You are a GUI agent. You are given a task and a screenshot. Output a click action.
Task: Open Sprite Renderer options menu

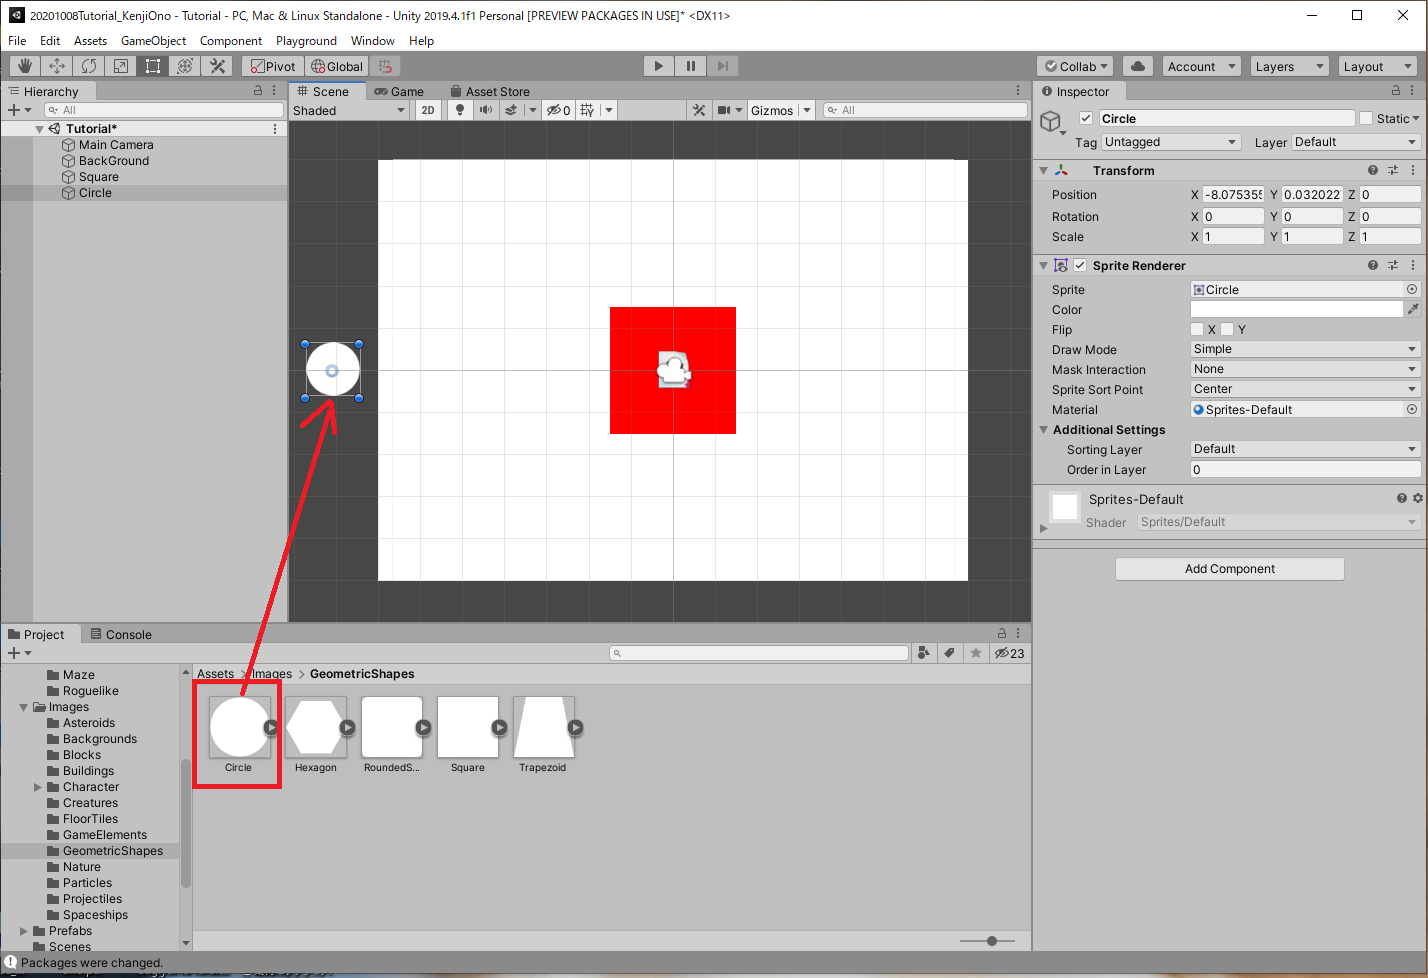1413,265
